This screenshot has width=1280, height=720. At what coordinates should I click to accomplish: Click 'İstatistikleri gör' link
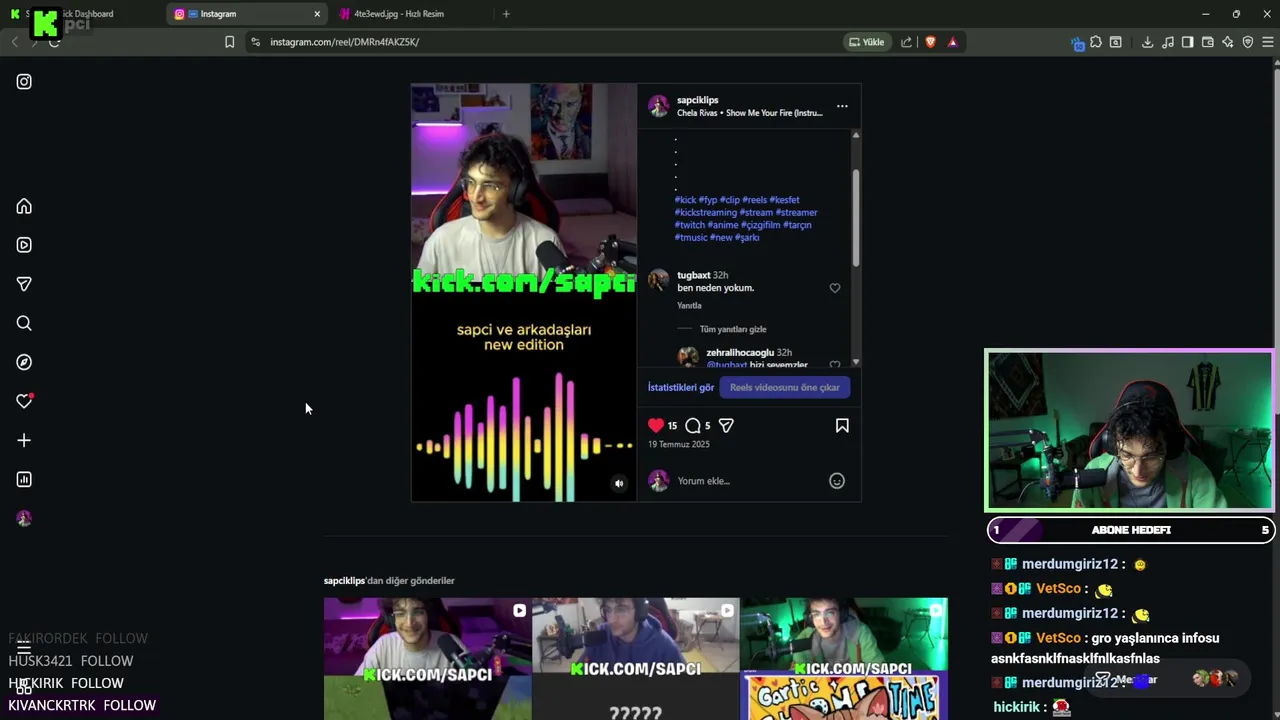(681, 387)
